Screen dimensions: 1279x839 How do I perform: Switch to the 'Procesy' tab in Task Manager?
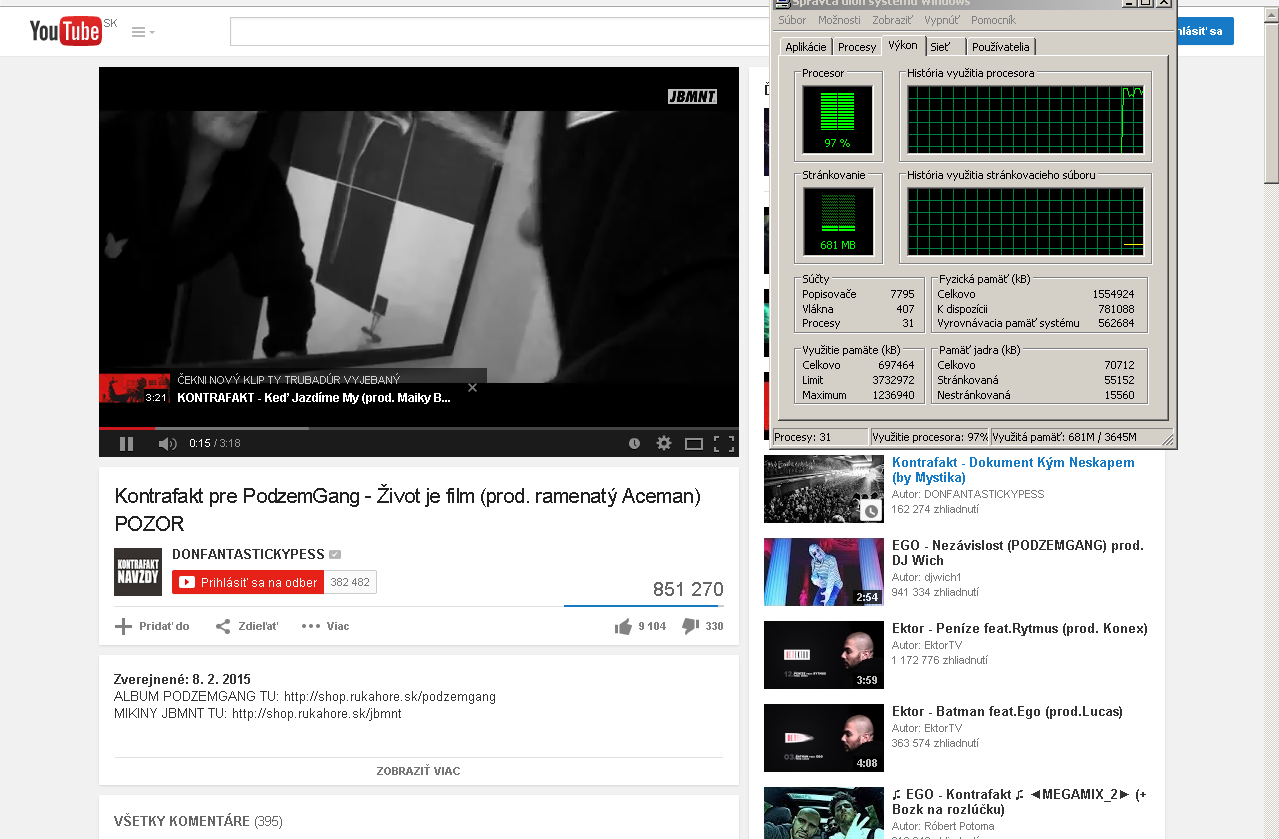pyautogui.click(x=857, y=47)
